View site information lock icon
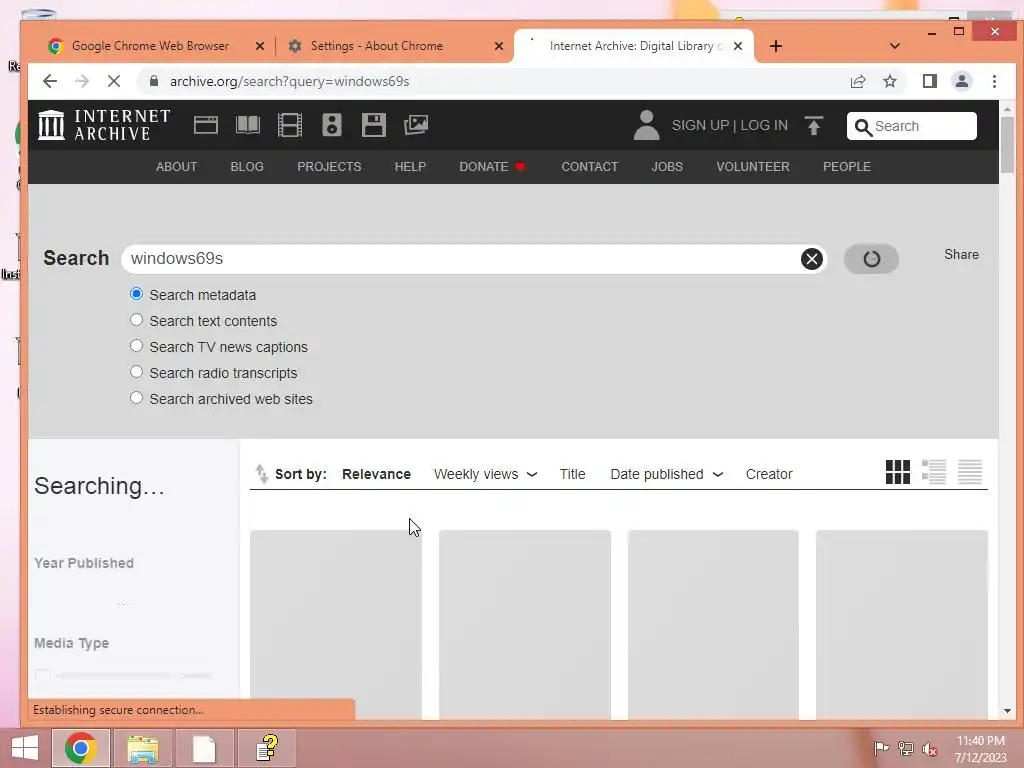1024x768 pixels. [153, 81]
